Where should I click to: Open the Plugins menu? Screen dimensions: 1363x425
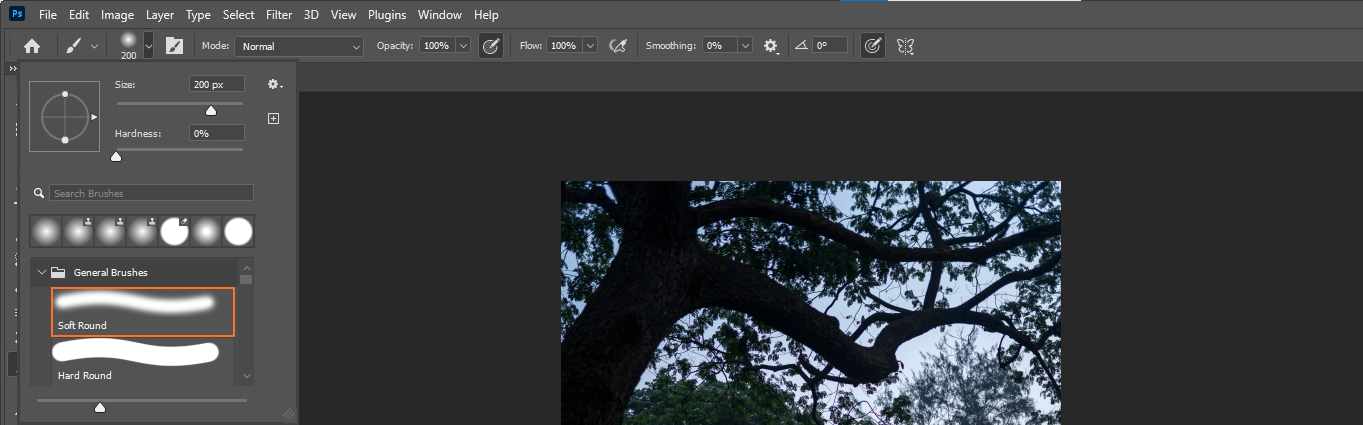[387, 15]
